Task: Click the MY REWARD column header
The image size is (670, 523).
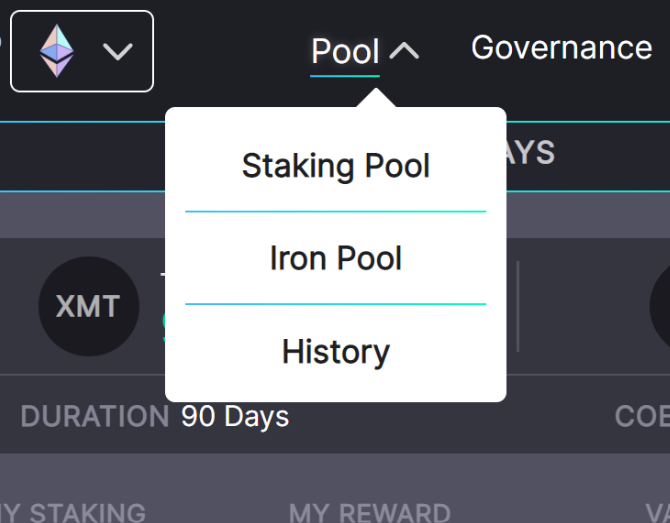Action: (370, 512)
